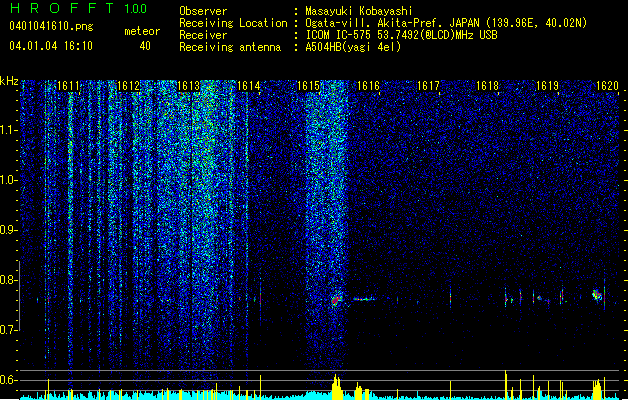Click the 0.9 kHz frequency label
629x400 pixels.
[x=8, y=230]
